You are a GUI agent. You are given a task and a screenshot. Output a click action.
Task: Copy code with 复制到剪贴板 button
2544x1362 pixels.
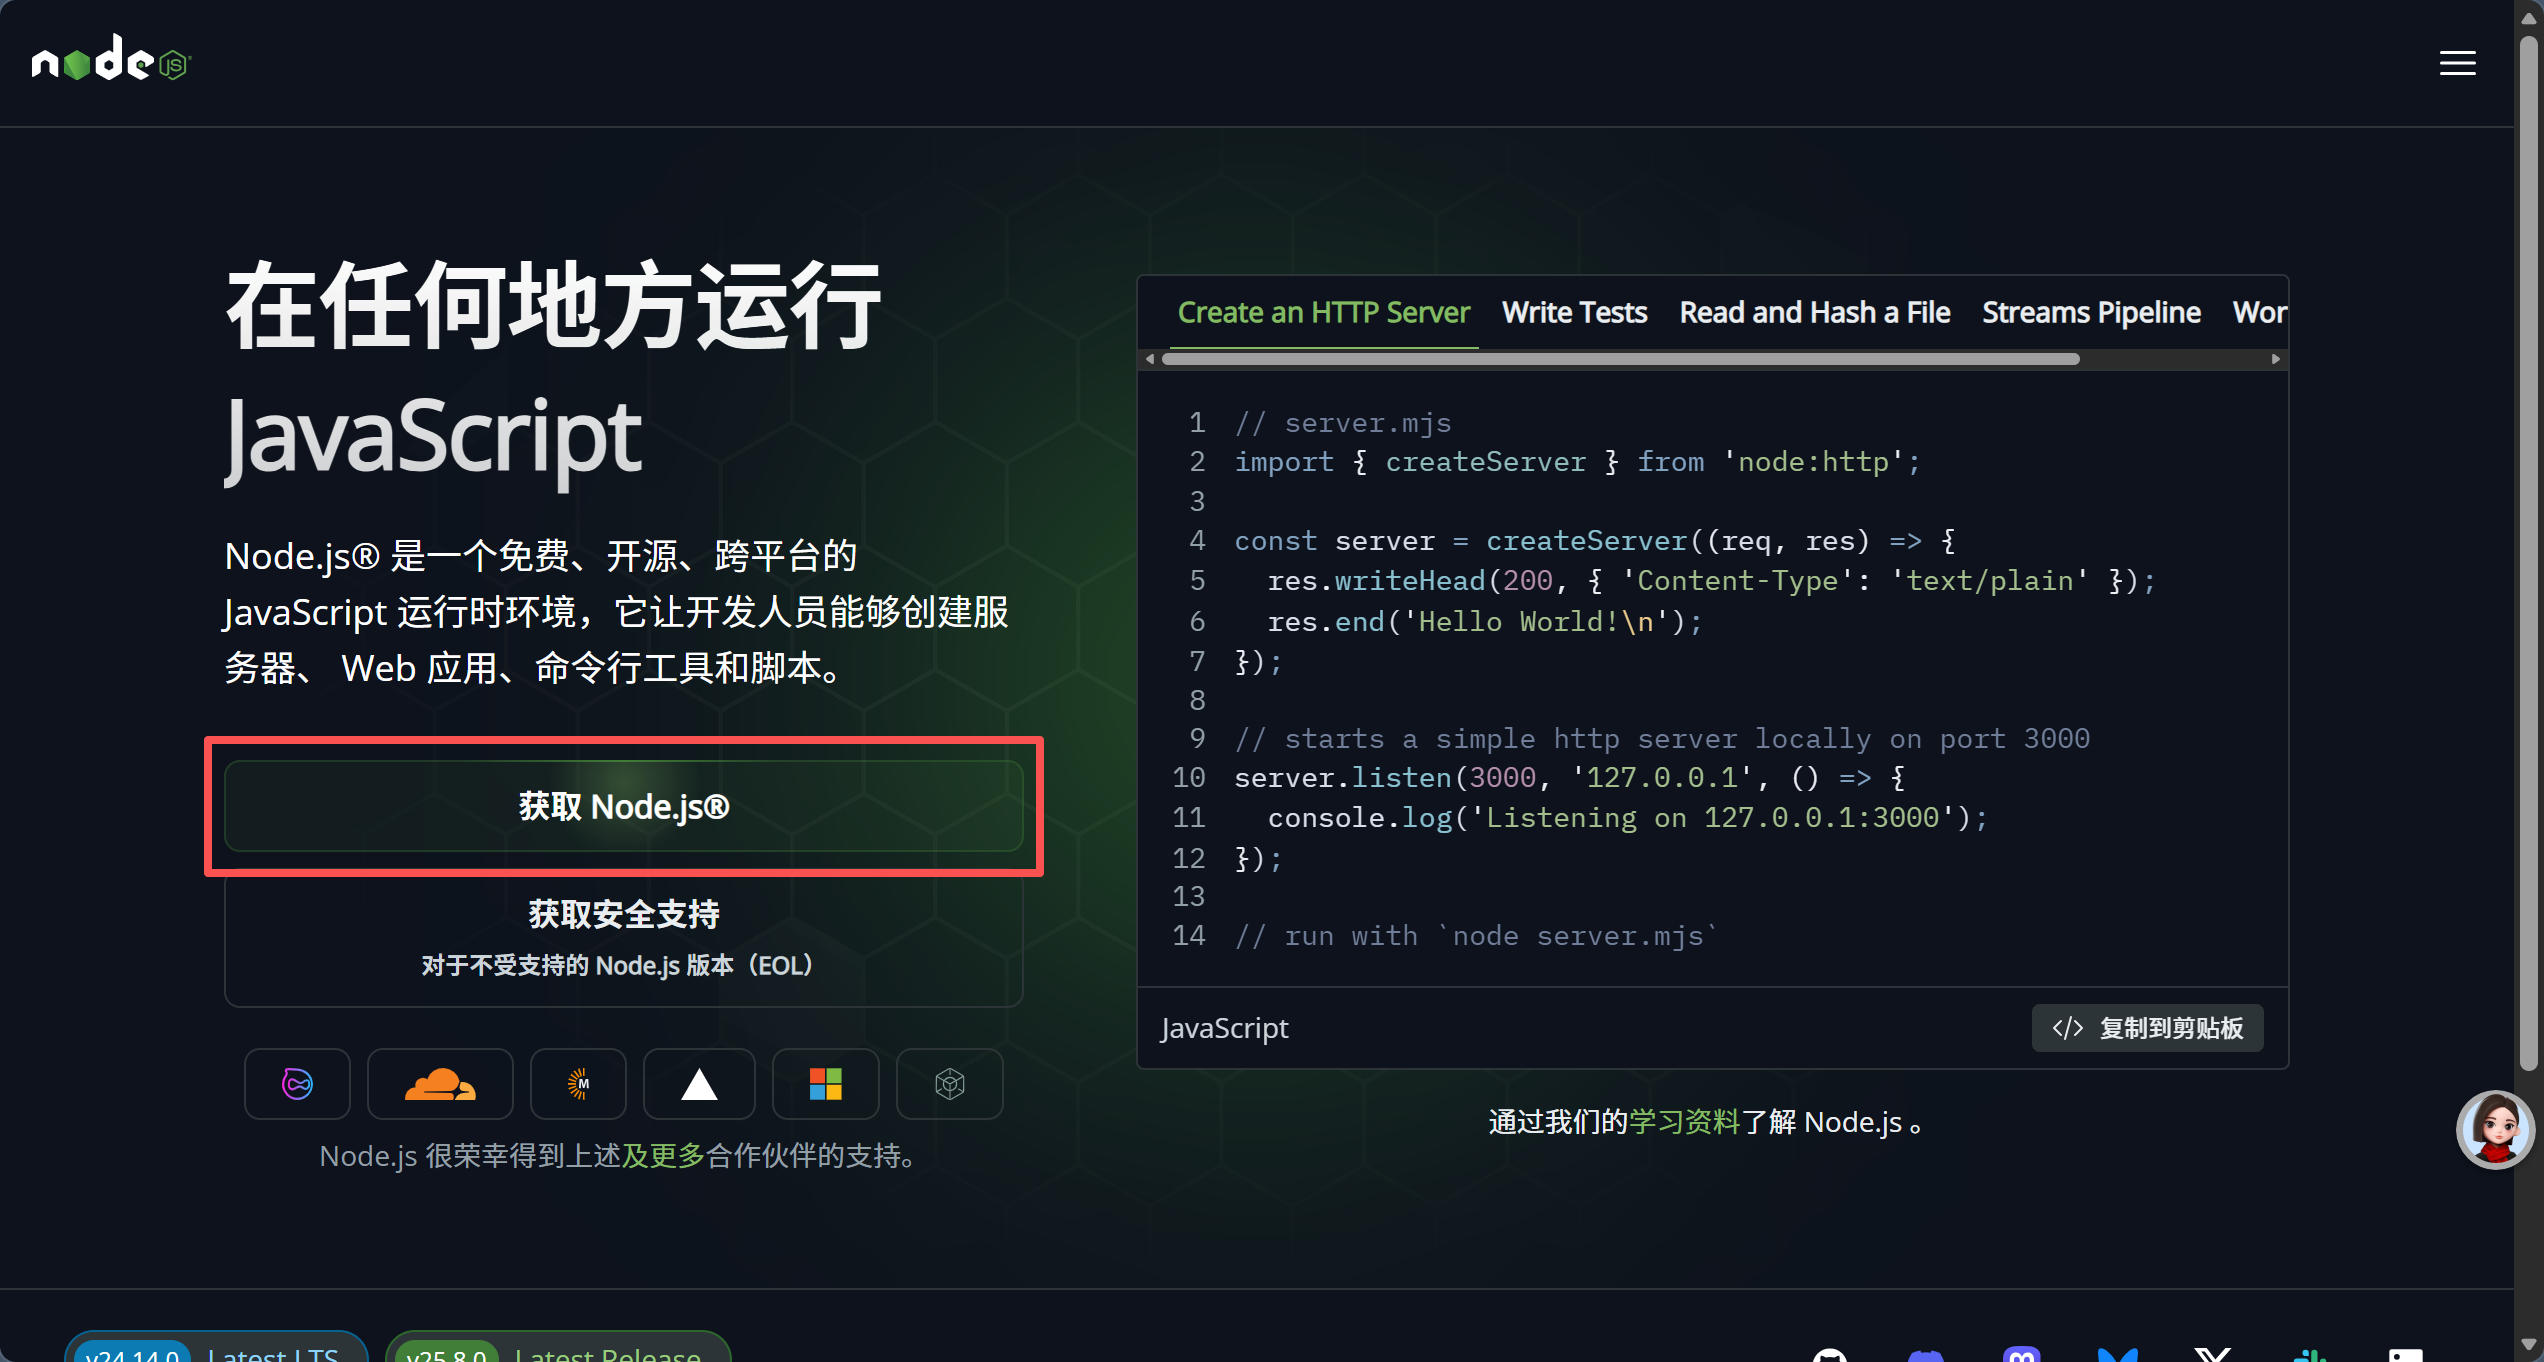click(x=2147, y=1028)
